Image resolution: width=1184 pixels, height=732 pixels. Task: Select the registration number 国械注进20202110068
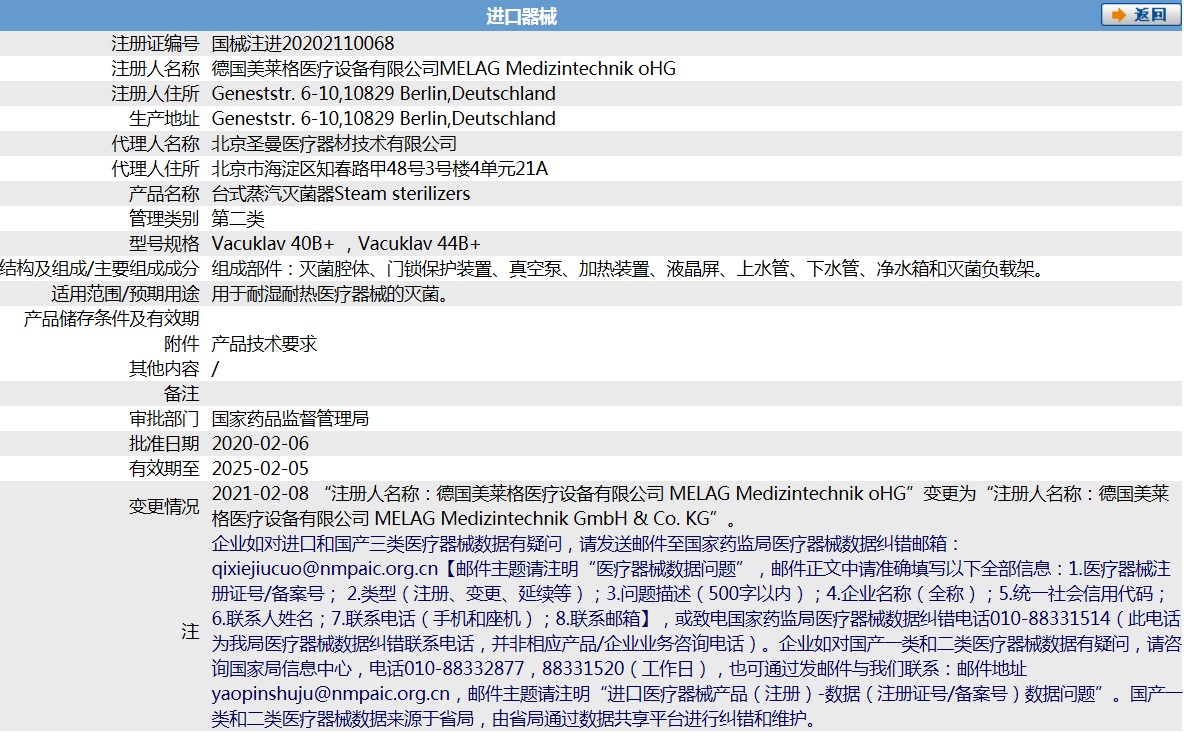click(303, 44)
